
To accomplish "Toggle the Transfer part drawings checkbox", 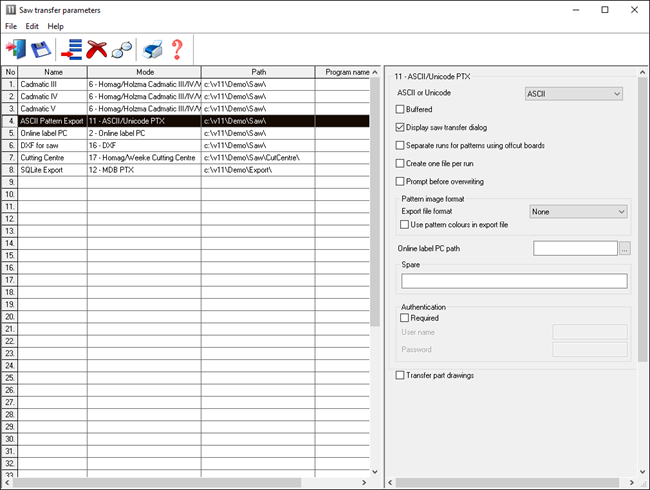I will pyautogui.click(x=401, y=375).
